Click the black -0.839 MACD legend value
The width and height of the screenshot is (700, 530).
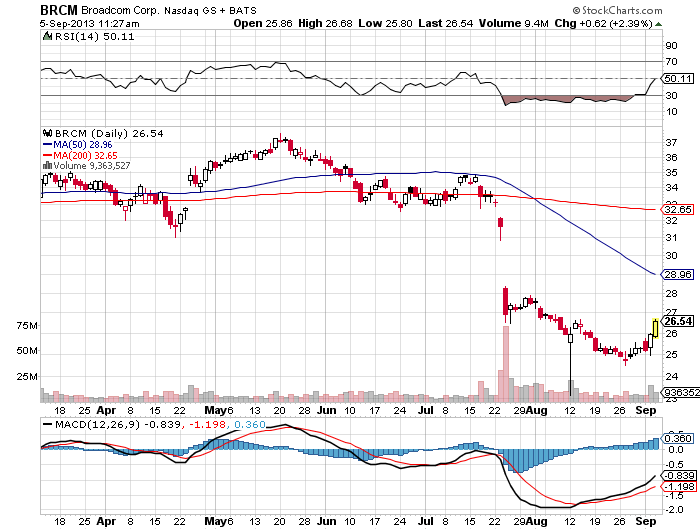click(162, 424)
